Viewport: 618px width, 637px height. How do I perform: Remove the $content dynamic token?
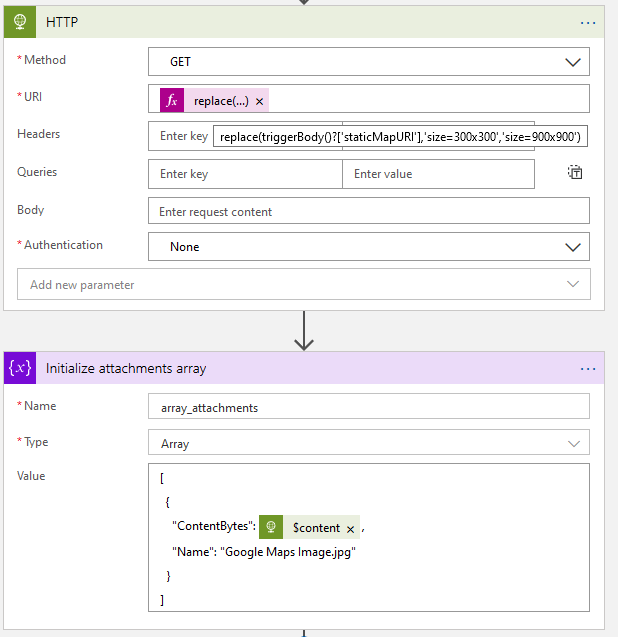(351, 528)
